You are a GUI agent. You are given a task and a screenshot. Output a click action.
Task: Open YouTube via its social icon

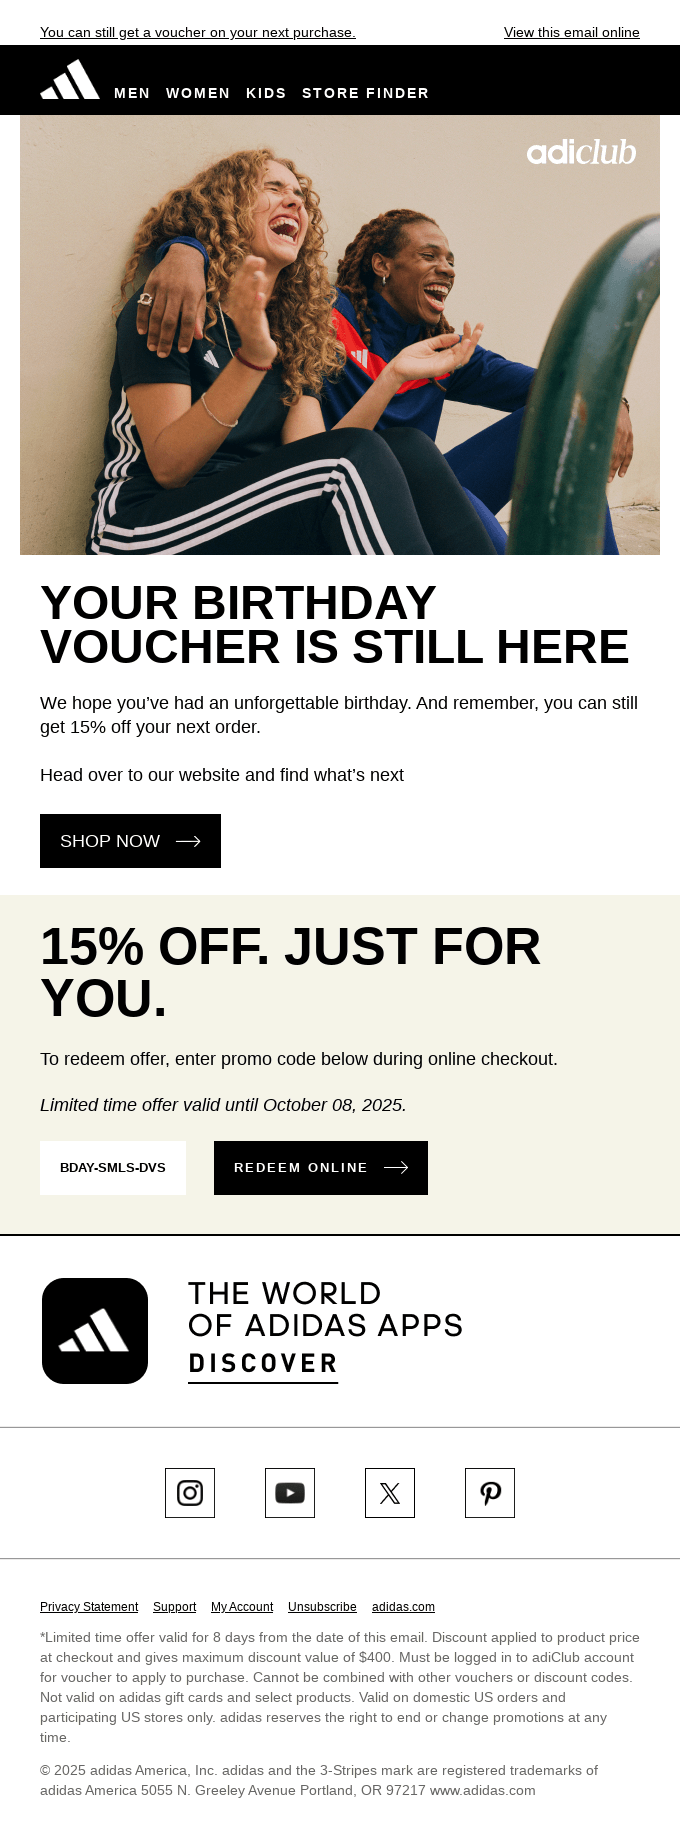[290, 1493]
